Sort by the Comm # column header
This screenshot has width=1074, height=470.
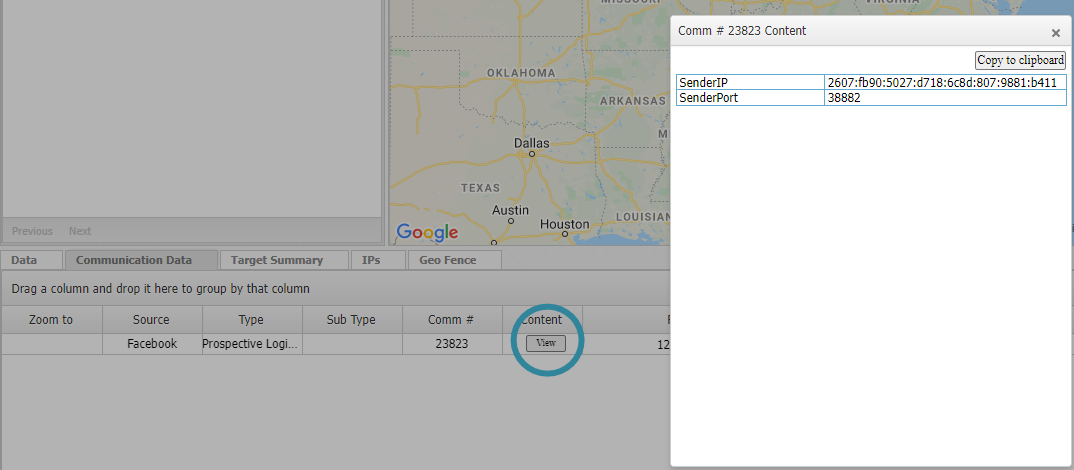(451, 320)
